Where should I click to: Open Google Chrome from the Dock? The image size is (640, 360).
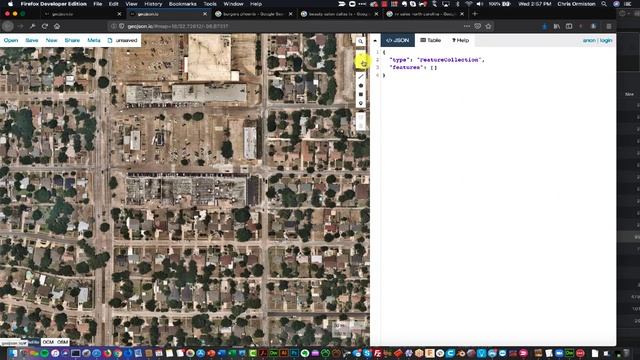tap(118, 353)
